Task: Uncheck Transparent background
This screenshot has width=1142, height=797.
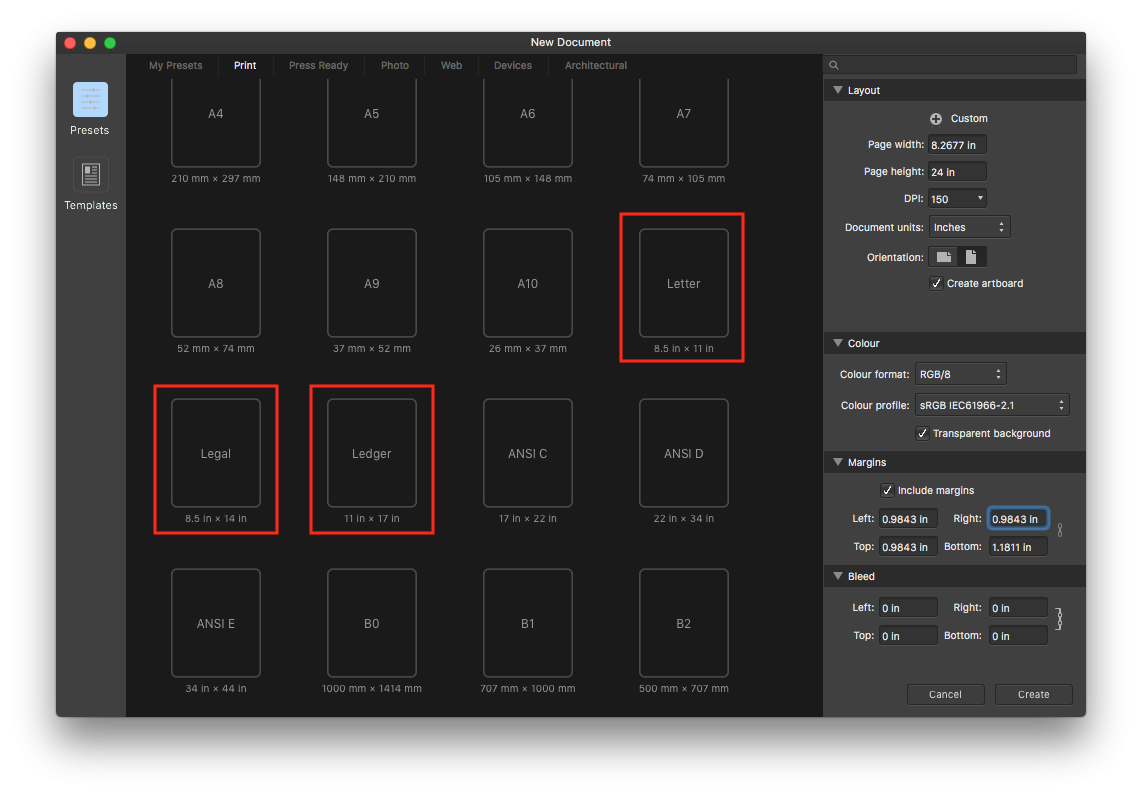Action: pyautogui.click(x=922, y=433)
